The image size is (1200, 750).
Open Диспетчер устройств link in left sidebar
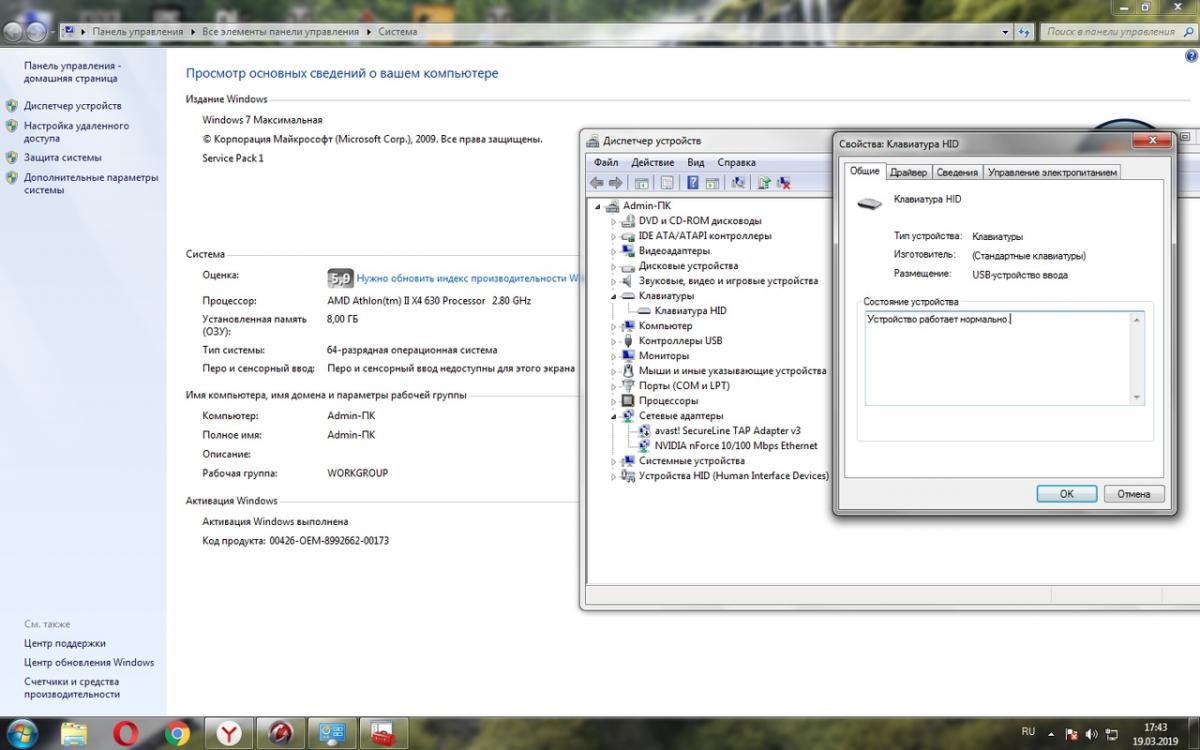pyautogui.click(x=72, y=106)
